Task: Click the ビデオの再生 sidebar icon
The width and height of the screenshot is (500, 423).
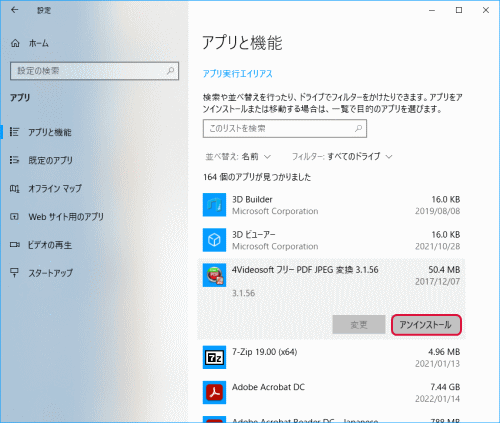Action: pos(14,245)
